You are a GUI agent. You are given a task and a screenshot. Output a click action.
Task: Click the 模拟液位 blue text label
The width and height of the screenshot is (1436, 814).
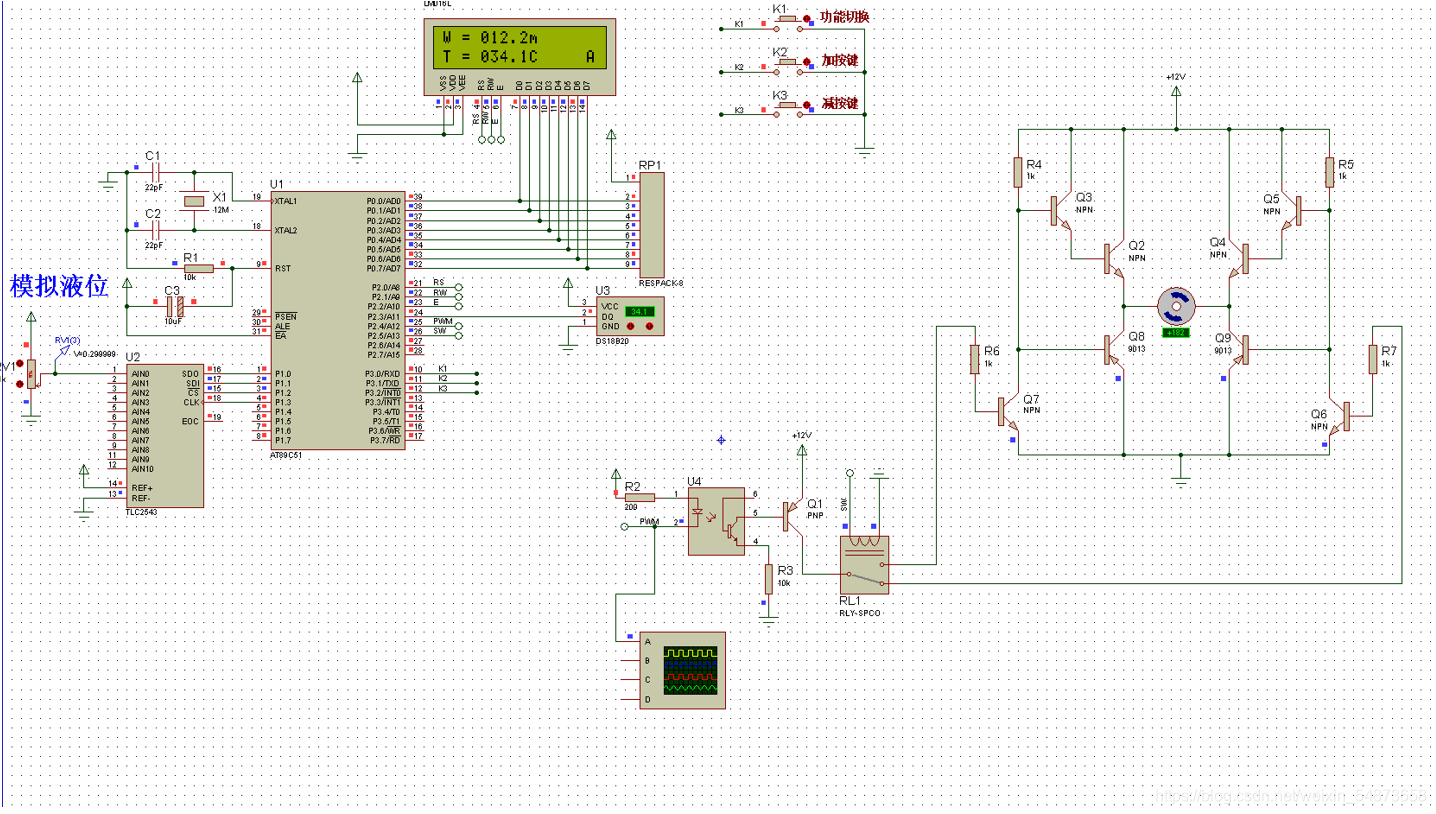tap(60, 285)
